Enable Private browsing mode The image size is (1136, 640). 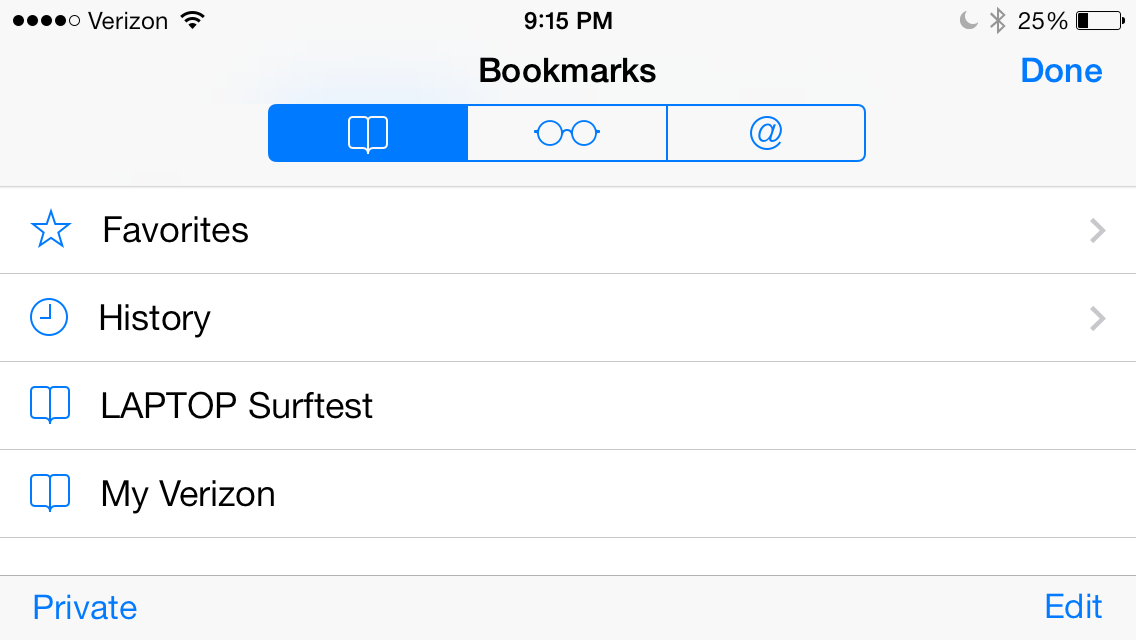(x=84, y=607)
